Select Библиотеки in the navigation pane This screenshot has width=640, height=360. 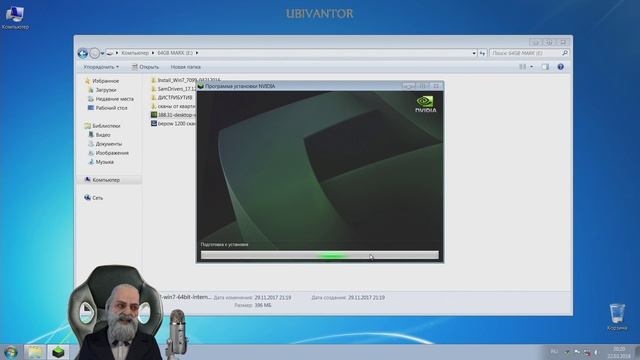coord(106,126)
